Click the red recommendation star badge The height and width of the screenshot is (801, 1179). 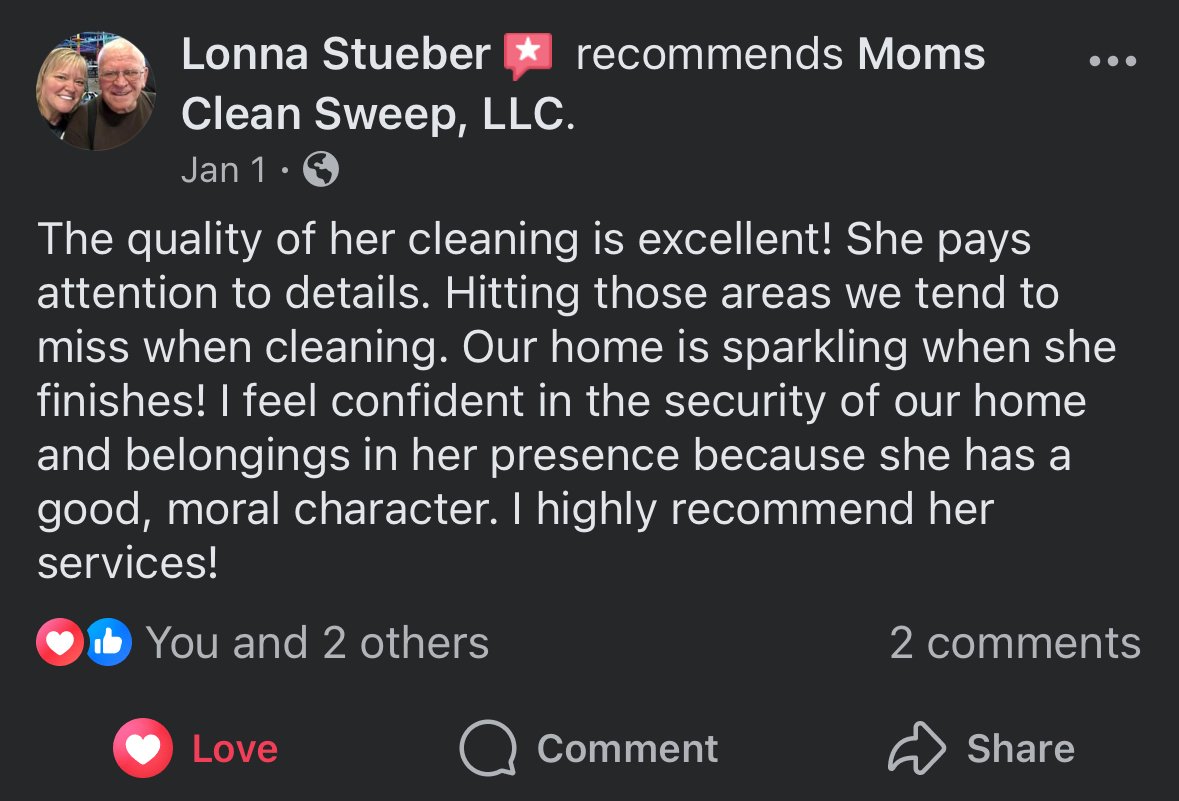coord(528,56)
